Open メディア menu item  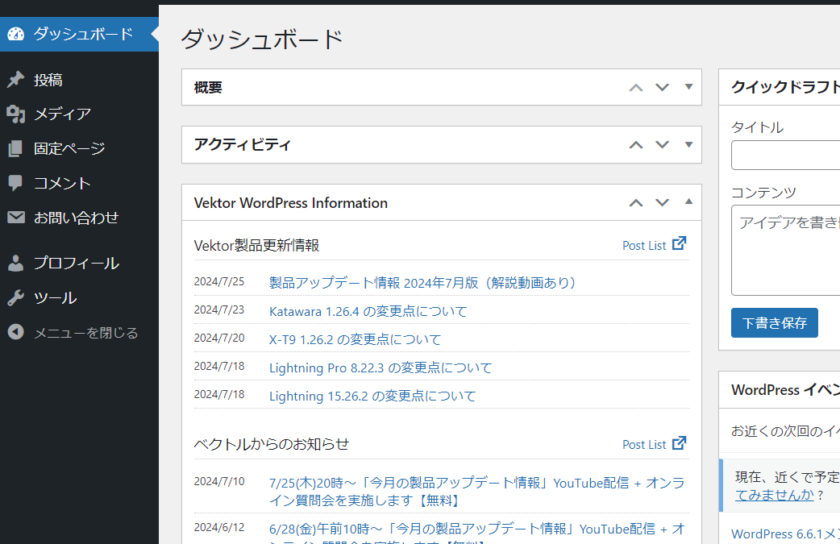pos(79,114)
